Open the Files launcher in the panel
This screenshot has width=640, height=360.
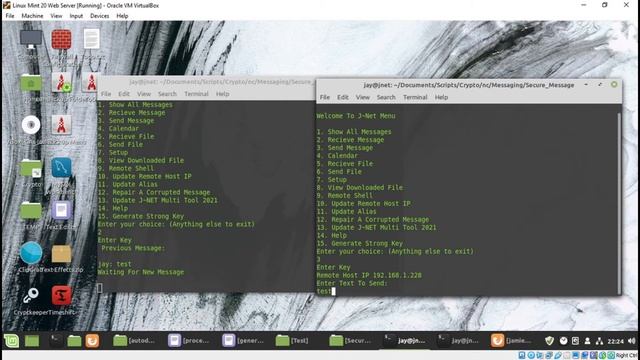coord(74,340)
